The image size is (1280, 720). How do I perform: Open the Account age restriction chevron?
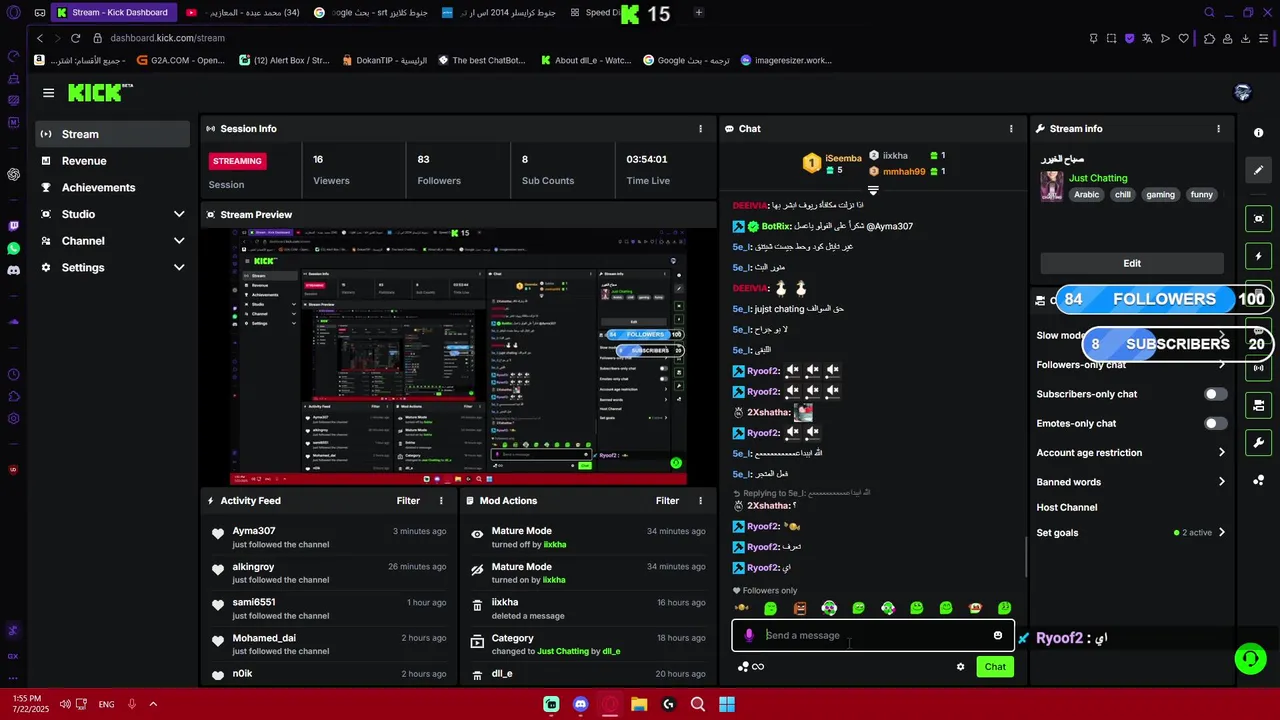[x=1221, y=453]
